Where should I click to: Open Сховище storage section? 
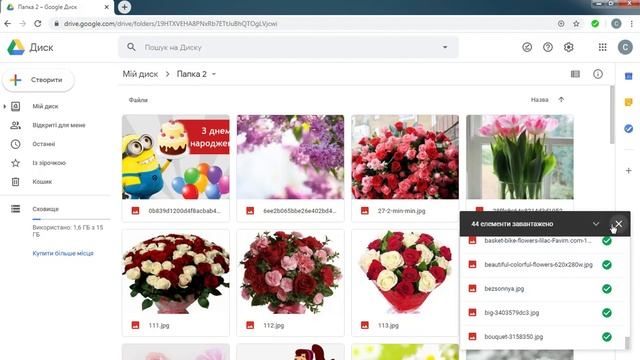[x=45, y=209]
